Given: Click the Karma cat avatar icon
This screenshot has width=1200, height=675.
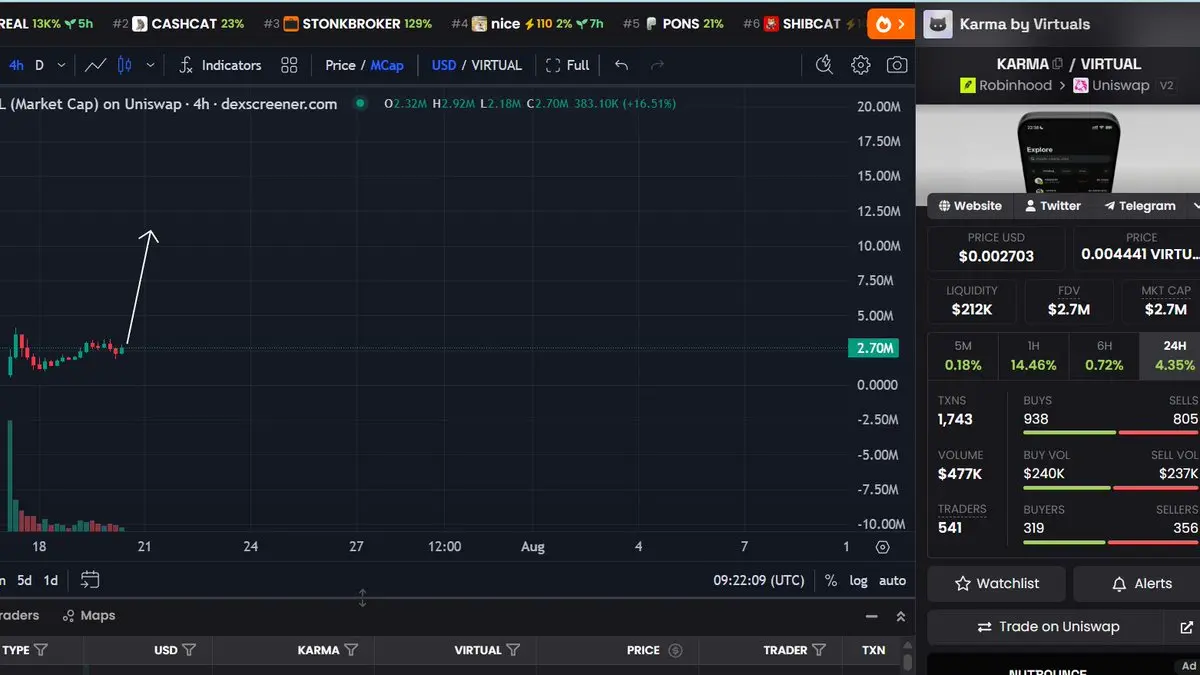Looking at the screenshot, I should [937, 24].
